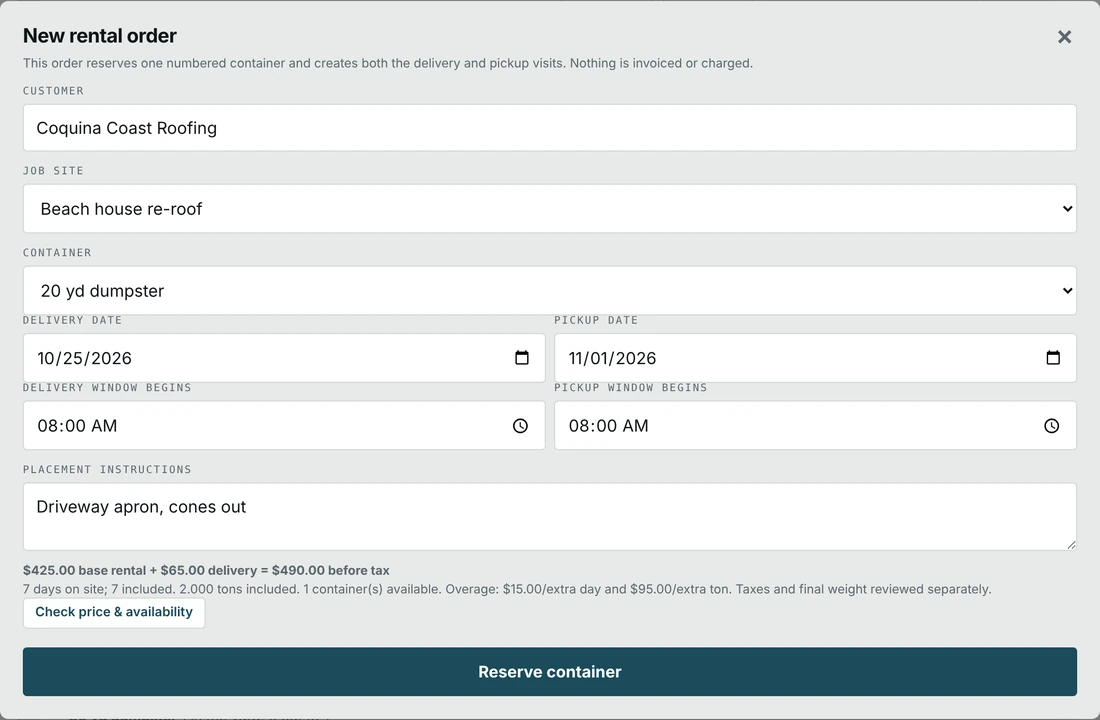This screenshot has width=1100, height=720.
Task: Click the pickup window clock icon
Action: (1051, 426)
